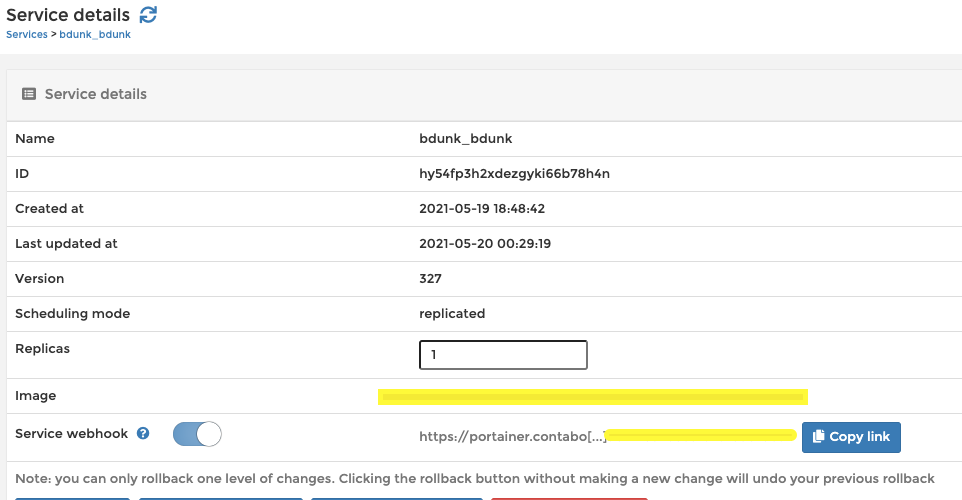962x500 pixels.
Task: Click the Service webhook help question icon
Action: [x=143, y=433]
